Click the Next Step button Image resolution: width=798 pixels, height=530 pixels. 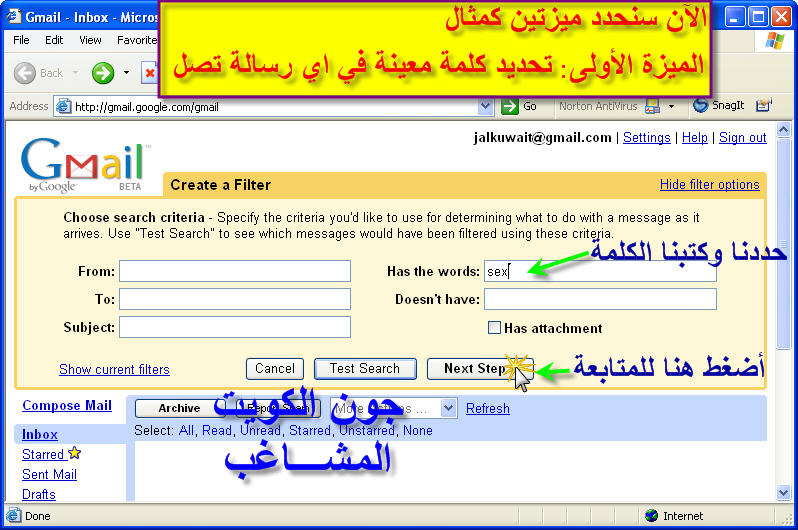tap(480, 369)
